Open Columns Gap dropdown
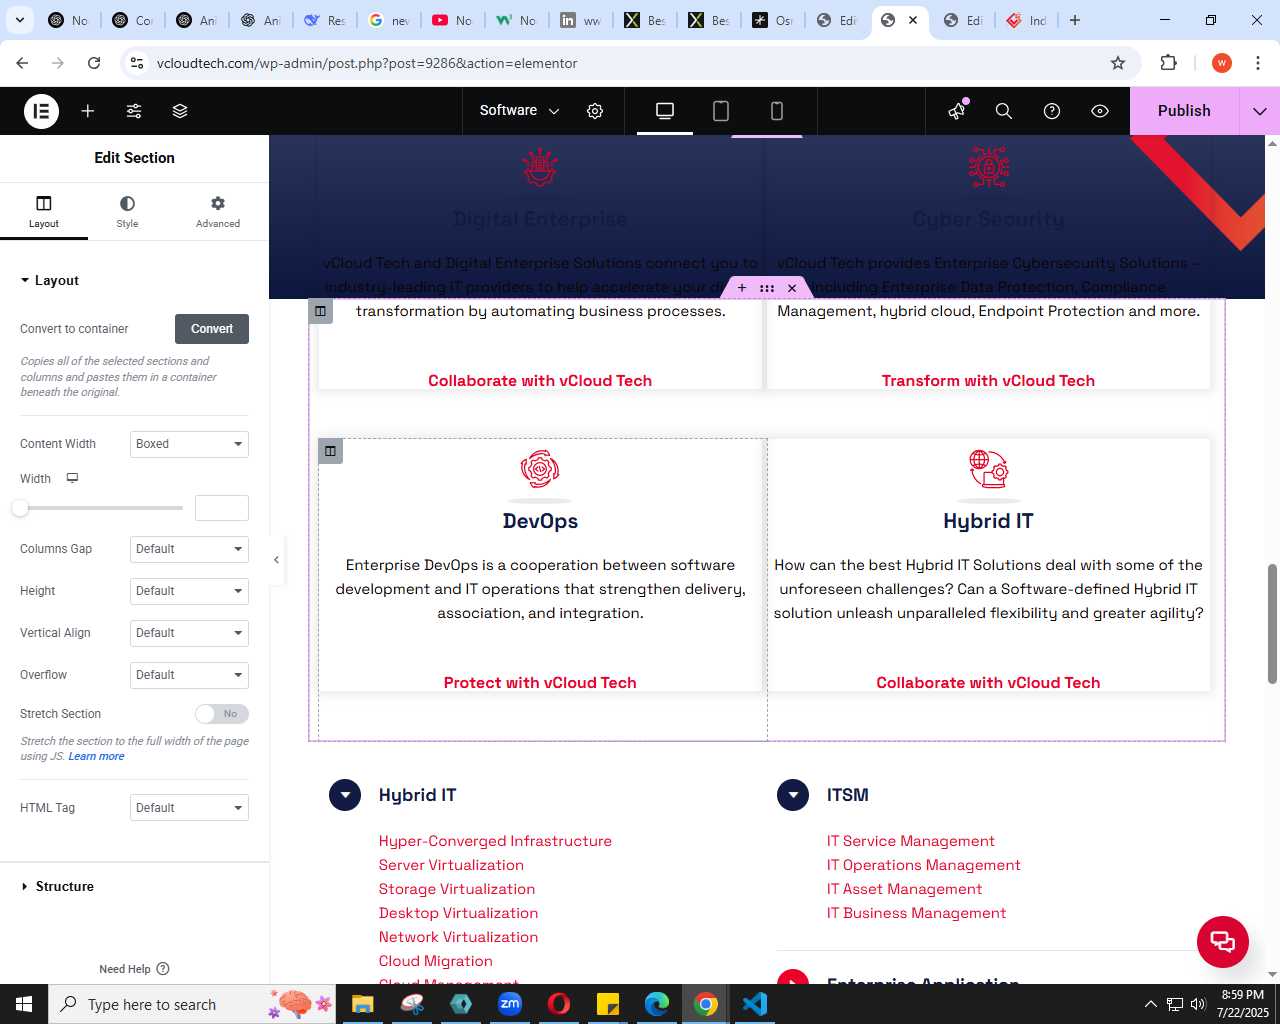 coord(189,549)
